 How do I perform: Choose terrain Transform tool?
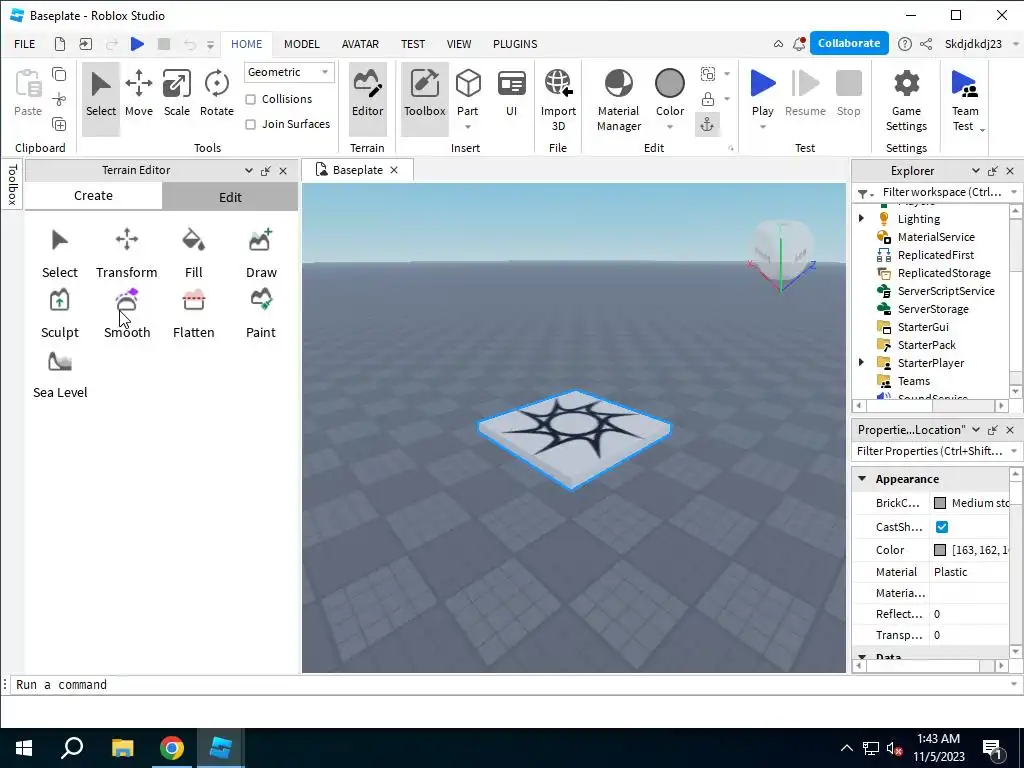pyautogui.click(x=127, y=254)
